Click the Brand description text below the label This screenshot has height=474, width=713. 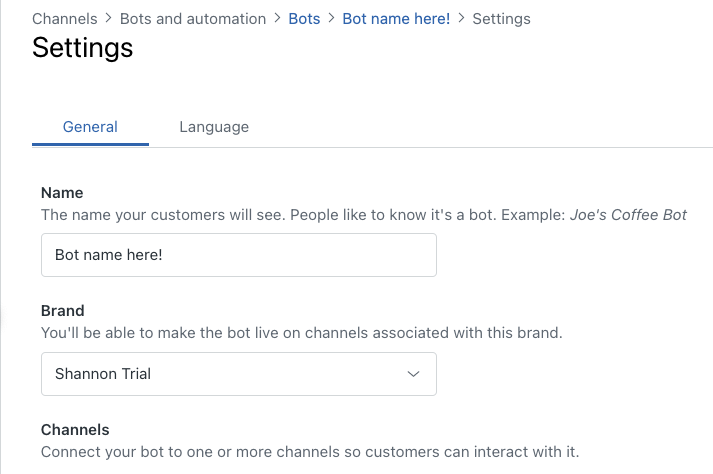(301, 333)
